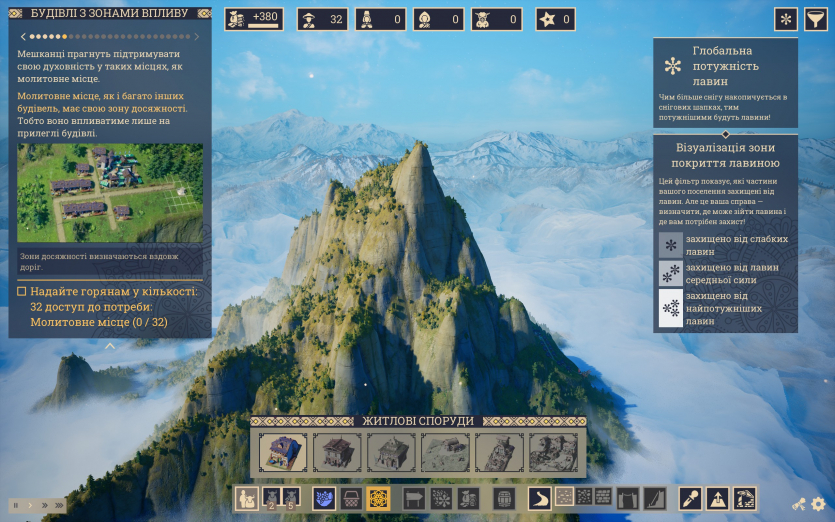Open the avalanche snowflake filter icon
This screenshot has height=522, width=835.
(x=787, y=20)
